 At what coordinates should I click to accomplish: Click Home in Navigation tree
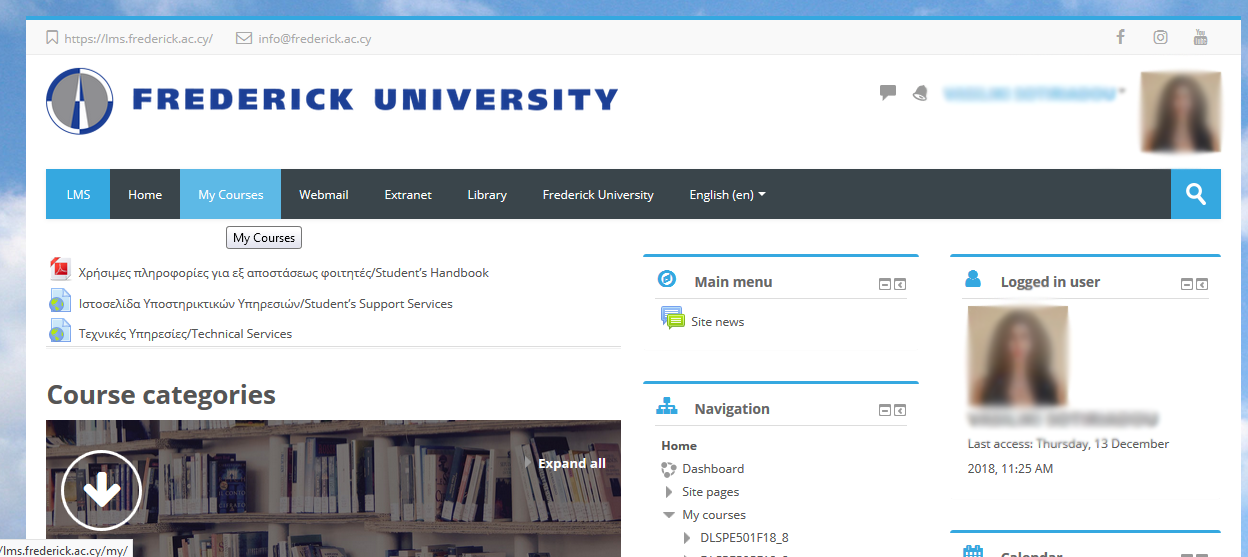click(x=679, y=445)
